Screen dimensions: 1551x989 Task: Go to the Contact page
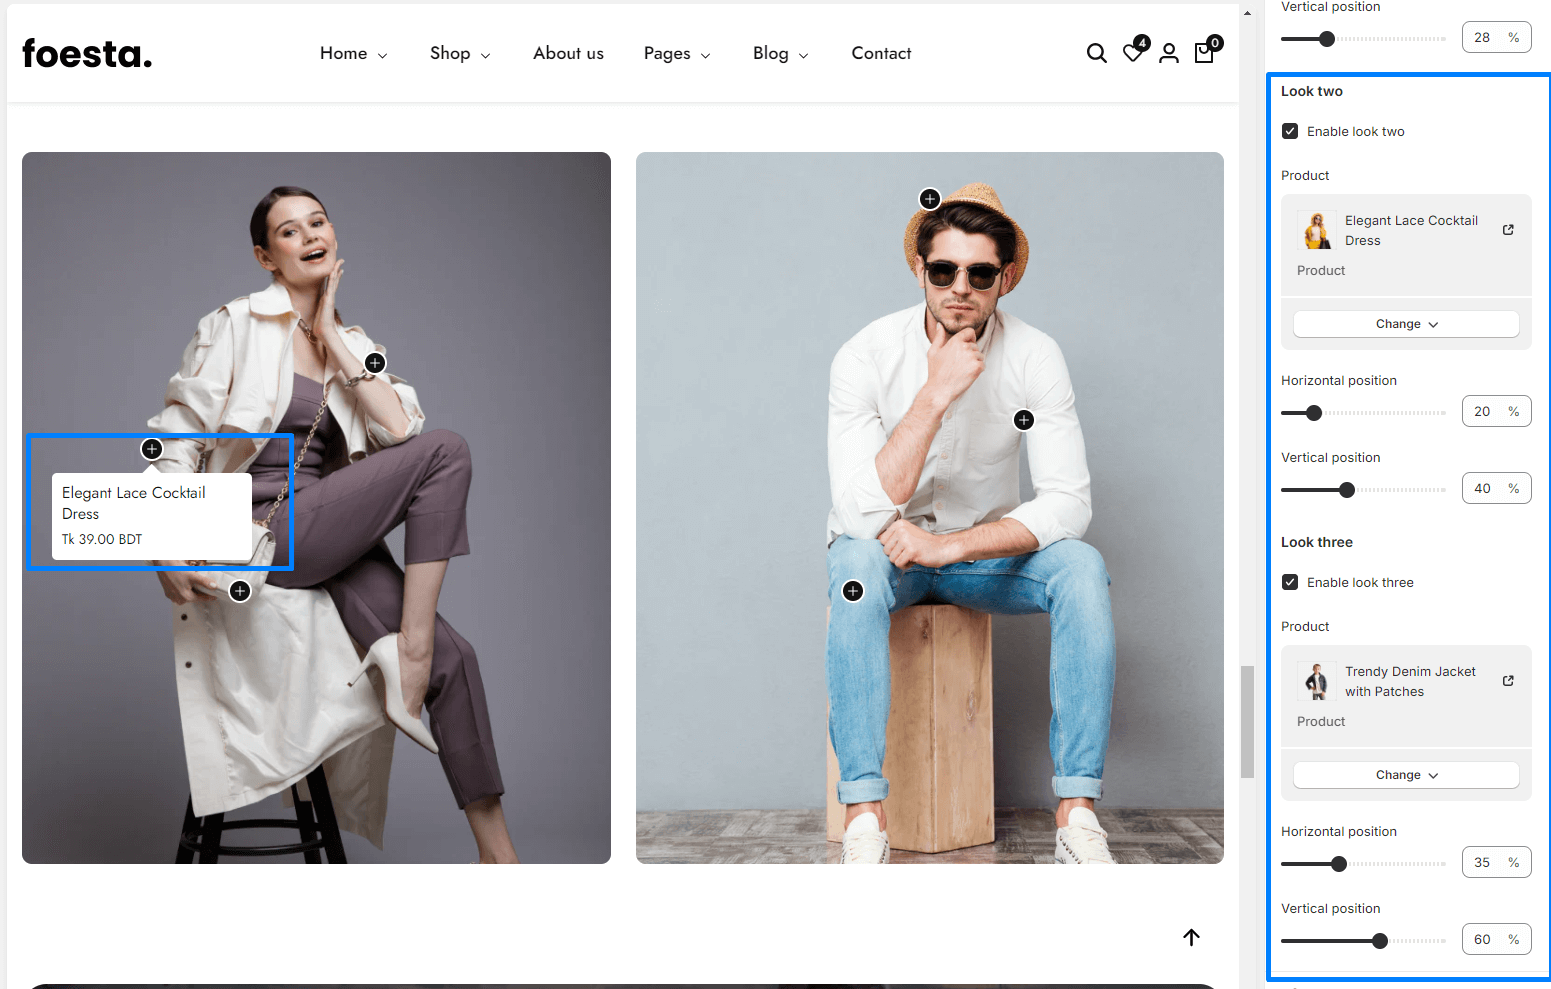[881, 54]
